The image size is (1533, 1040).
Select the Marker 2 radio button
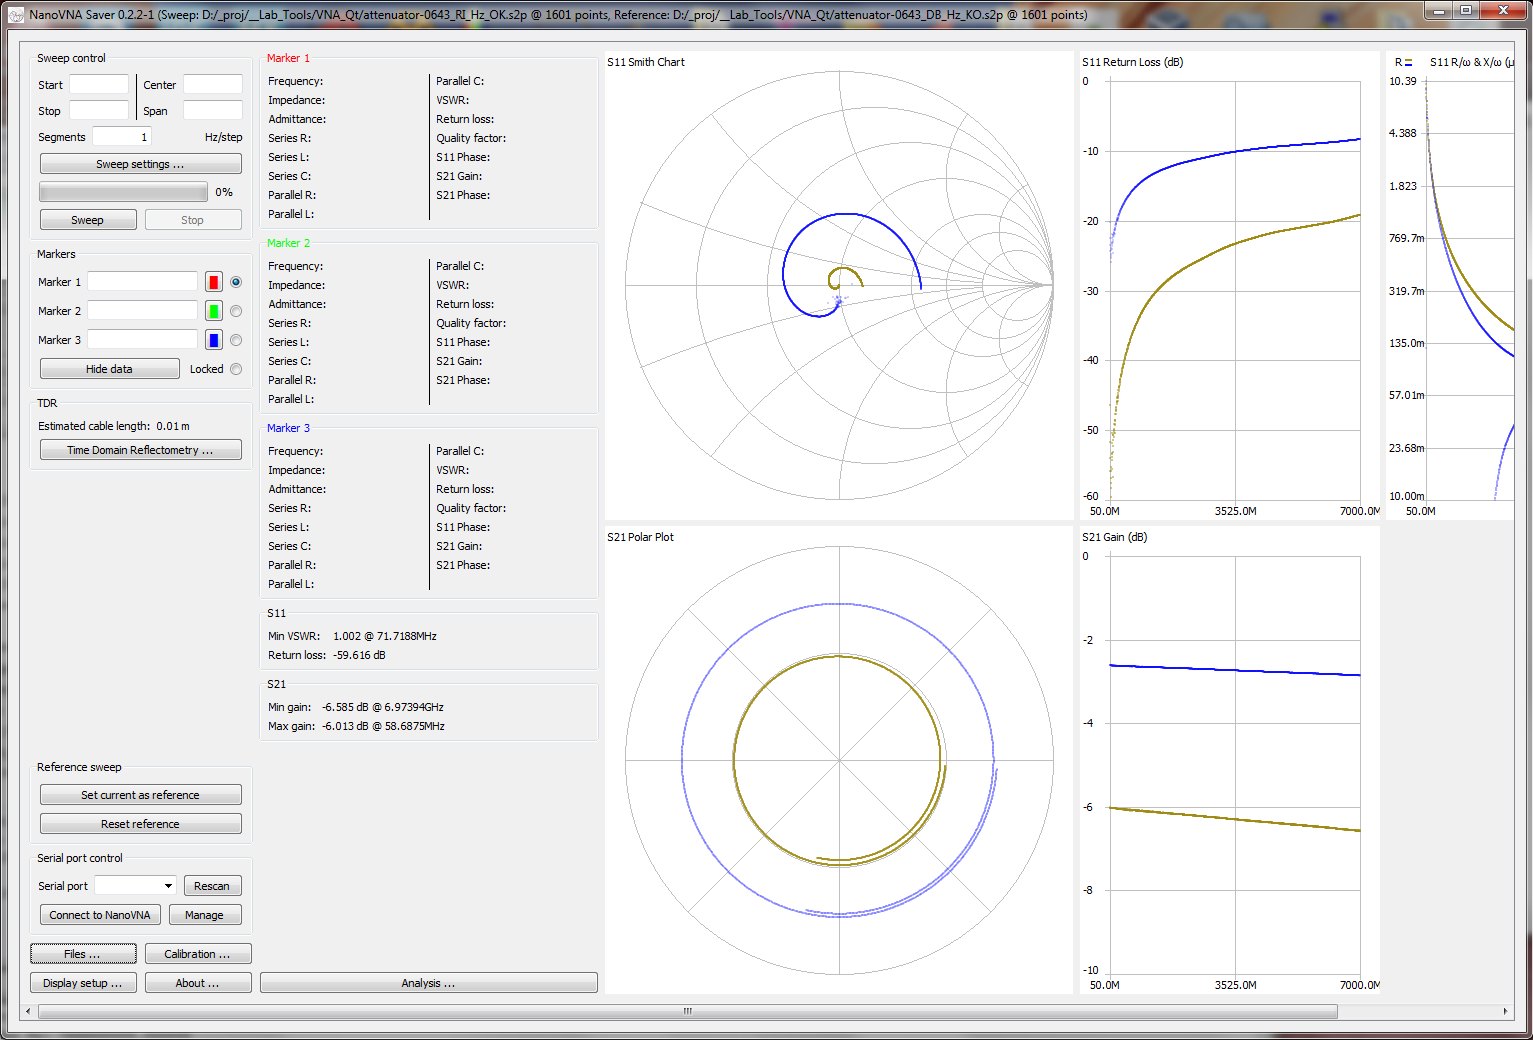pyautogui.click(x=236, y=310)
